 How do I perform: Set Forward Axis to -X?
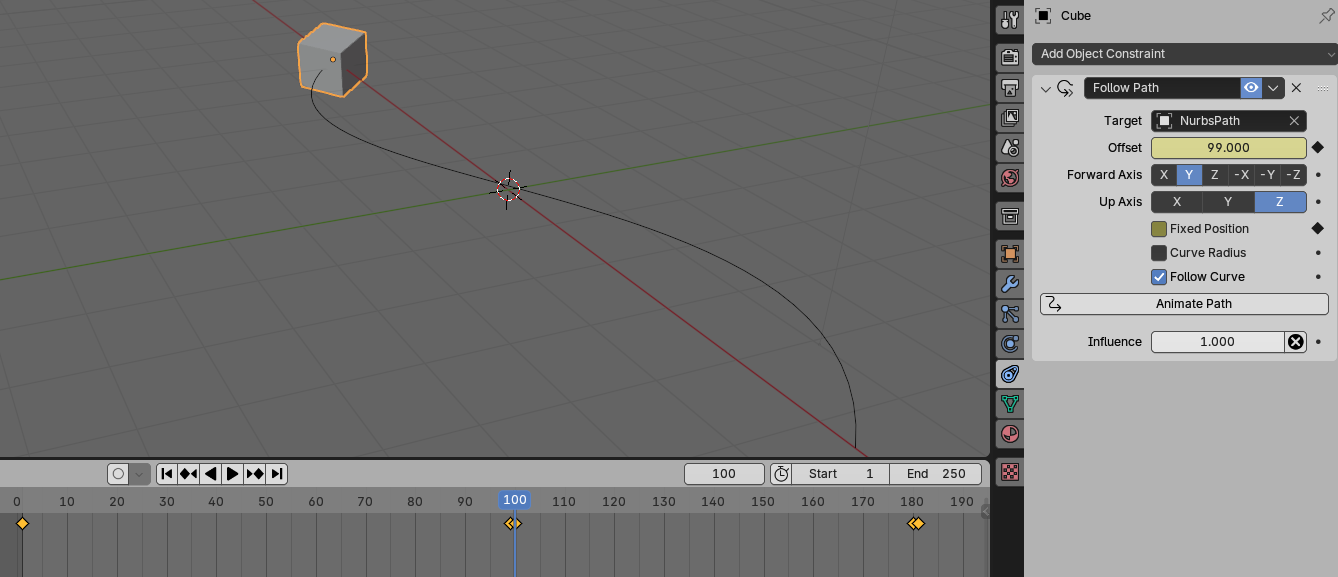tap(1241, 175)
